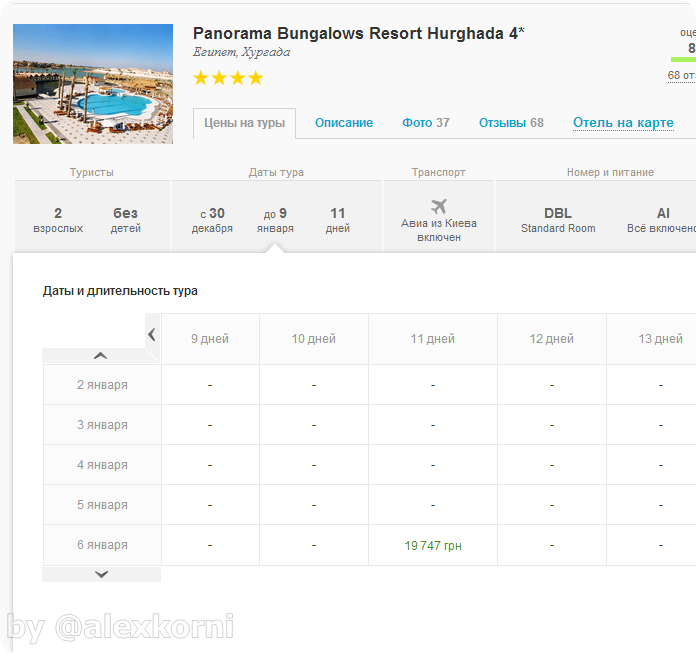Viewport: 696px width, 653px height.
Task: Open the Цены на туры tab
Action: coord(244,123)
